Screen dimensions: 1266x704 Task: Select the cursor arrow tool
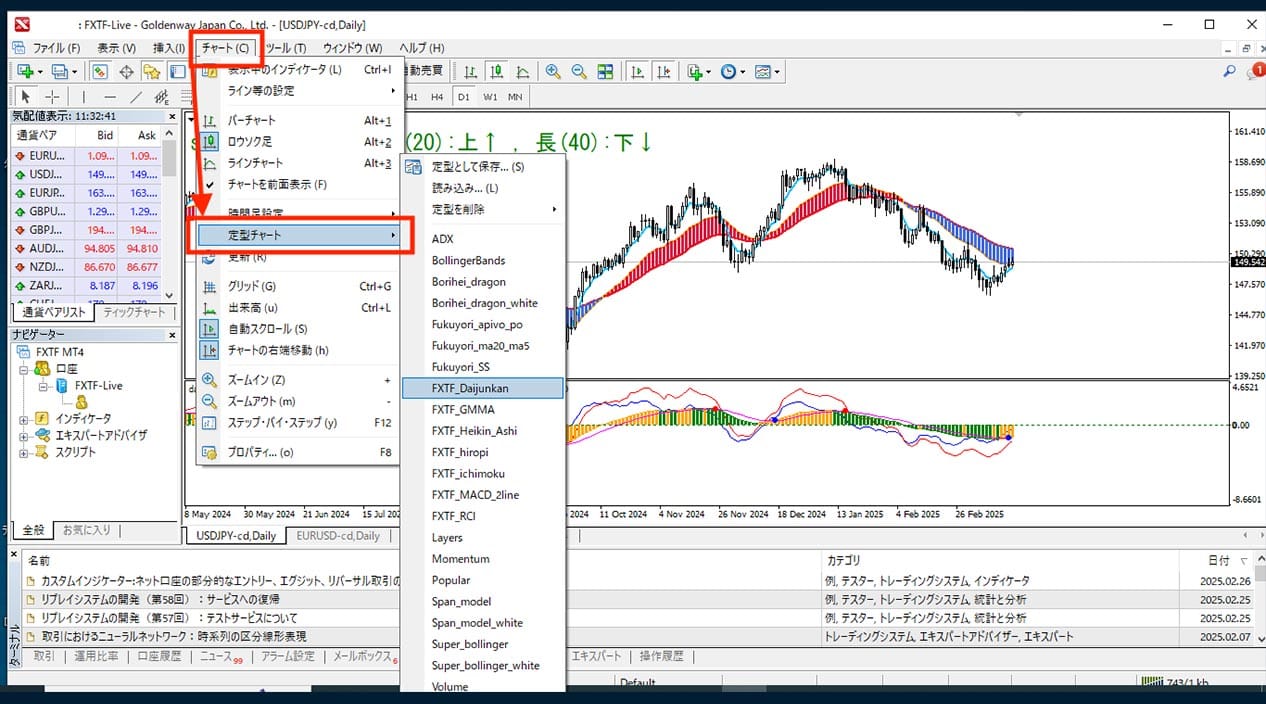point(26,97)
